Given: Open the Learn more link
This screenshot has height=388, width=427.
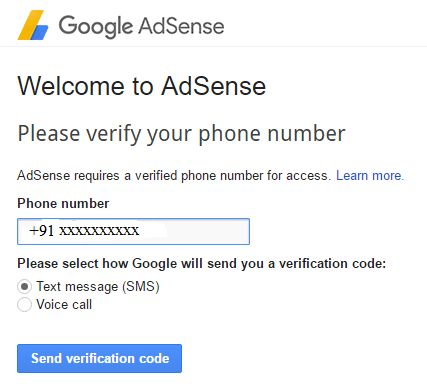Looking at the screenshot, I should coord(370,176).
